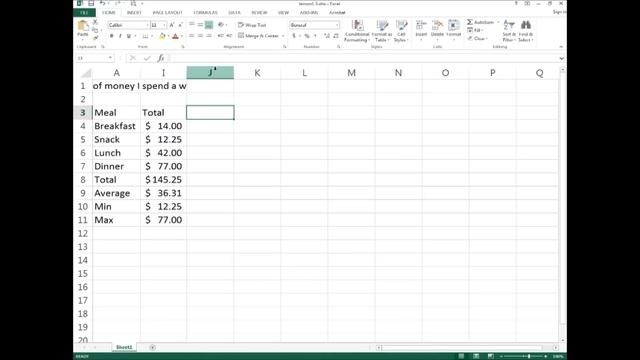
Task: Switch to the FORMULAS tab
Action: click(x=205, y=13)
